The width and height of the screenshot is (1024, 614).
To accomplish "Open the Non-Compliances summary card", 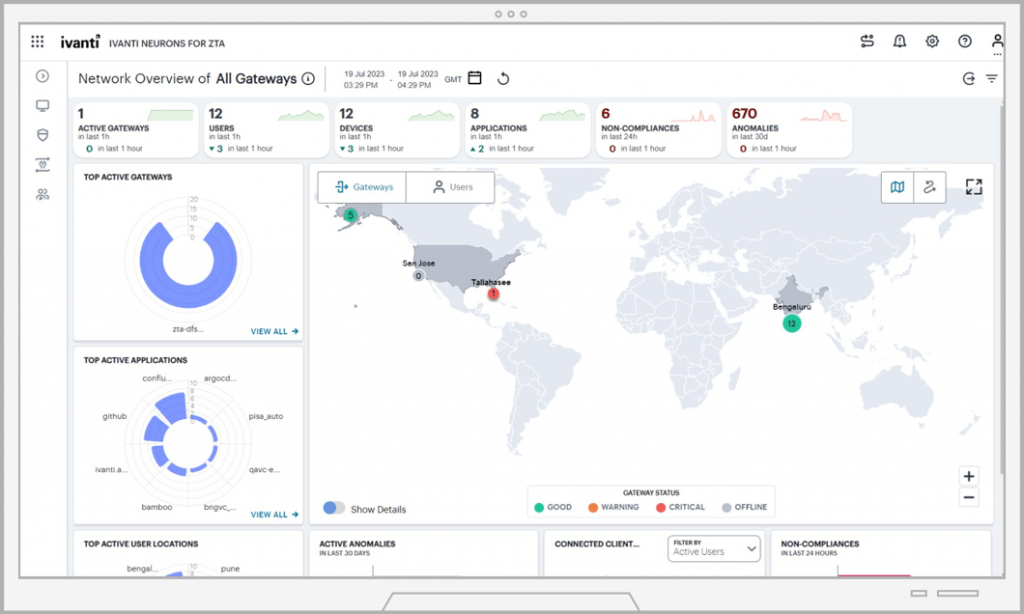I will point(658,130).
